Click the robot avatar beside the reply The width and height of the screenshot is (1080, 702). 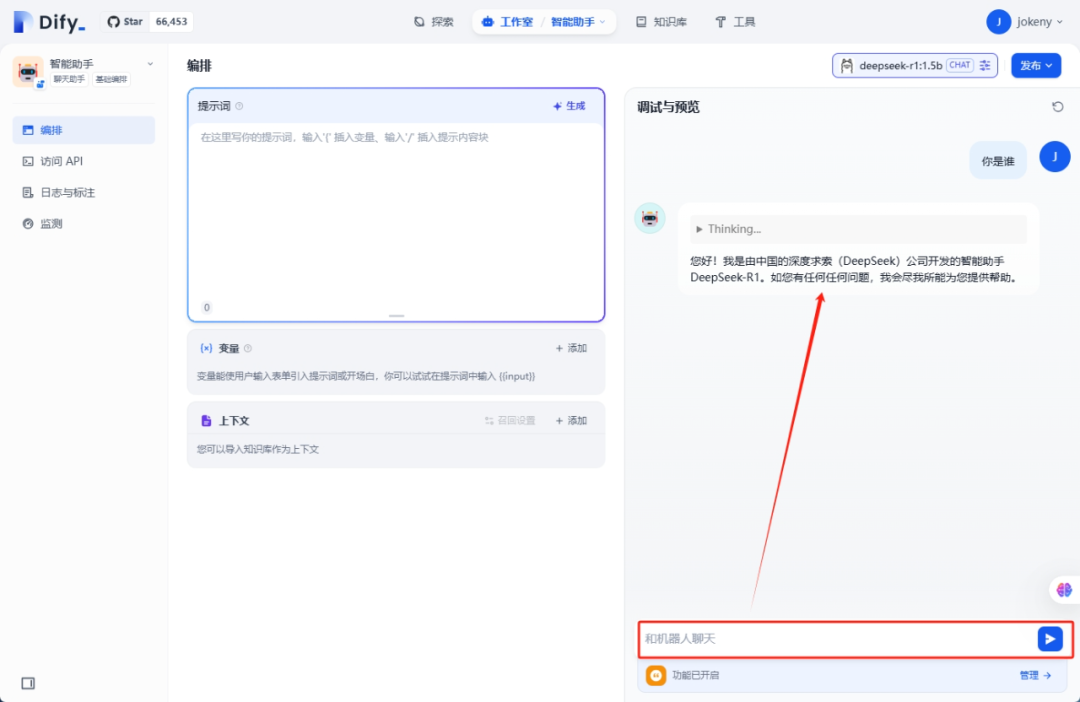[x=650, y=218]
